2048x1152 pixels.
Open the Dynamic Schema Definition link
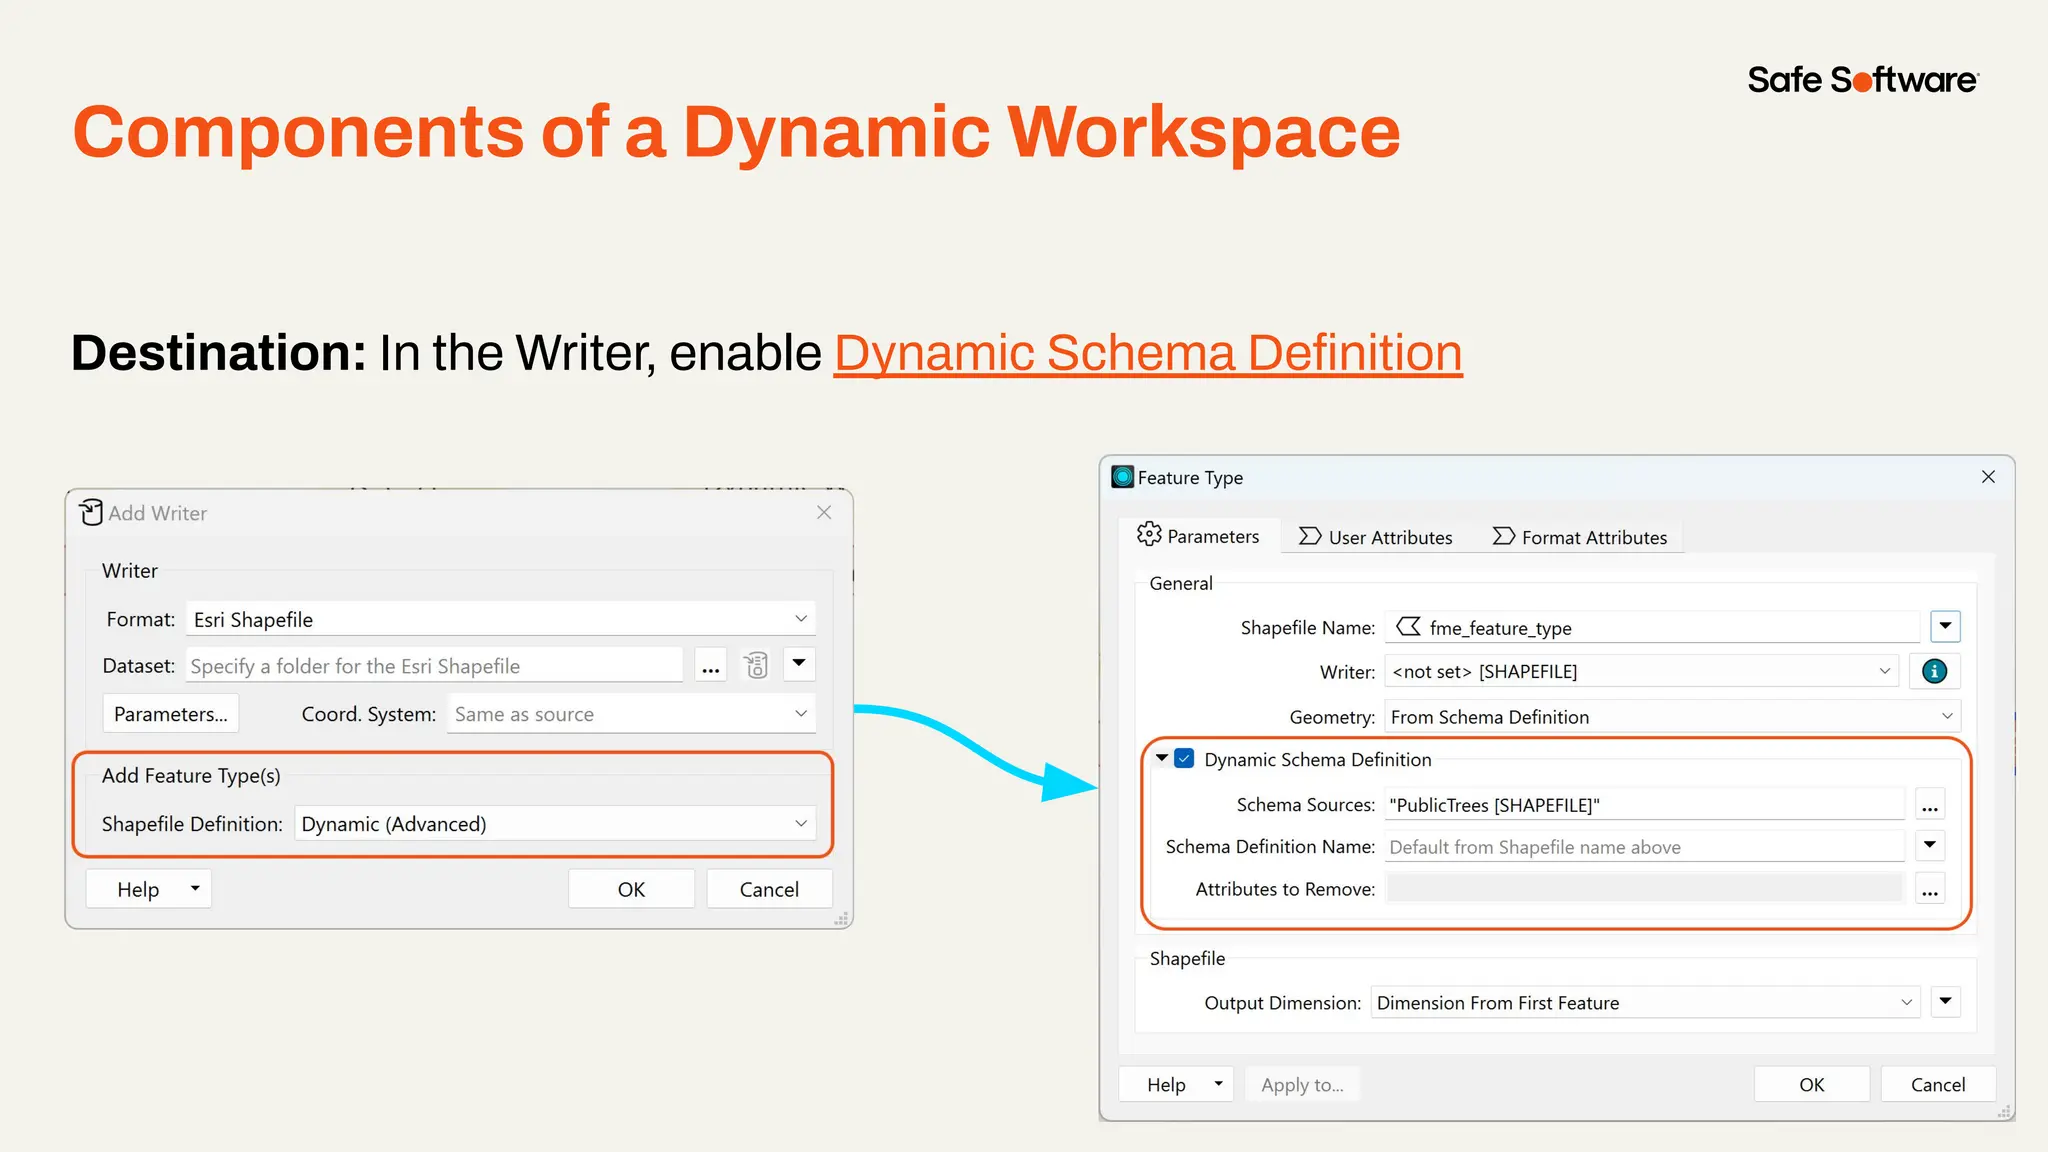[1148, 353]
